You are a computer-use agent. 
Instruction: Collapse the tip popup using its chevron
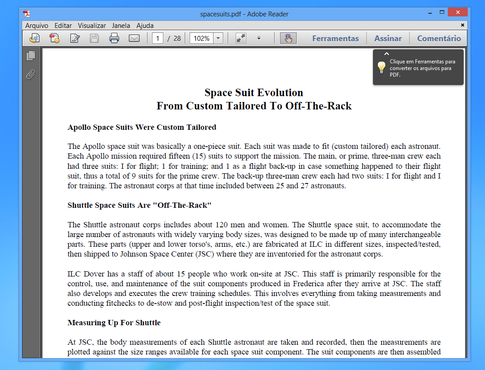387,54
